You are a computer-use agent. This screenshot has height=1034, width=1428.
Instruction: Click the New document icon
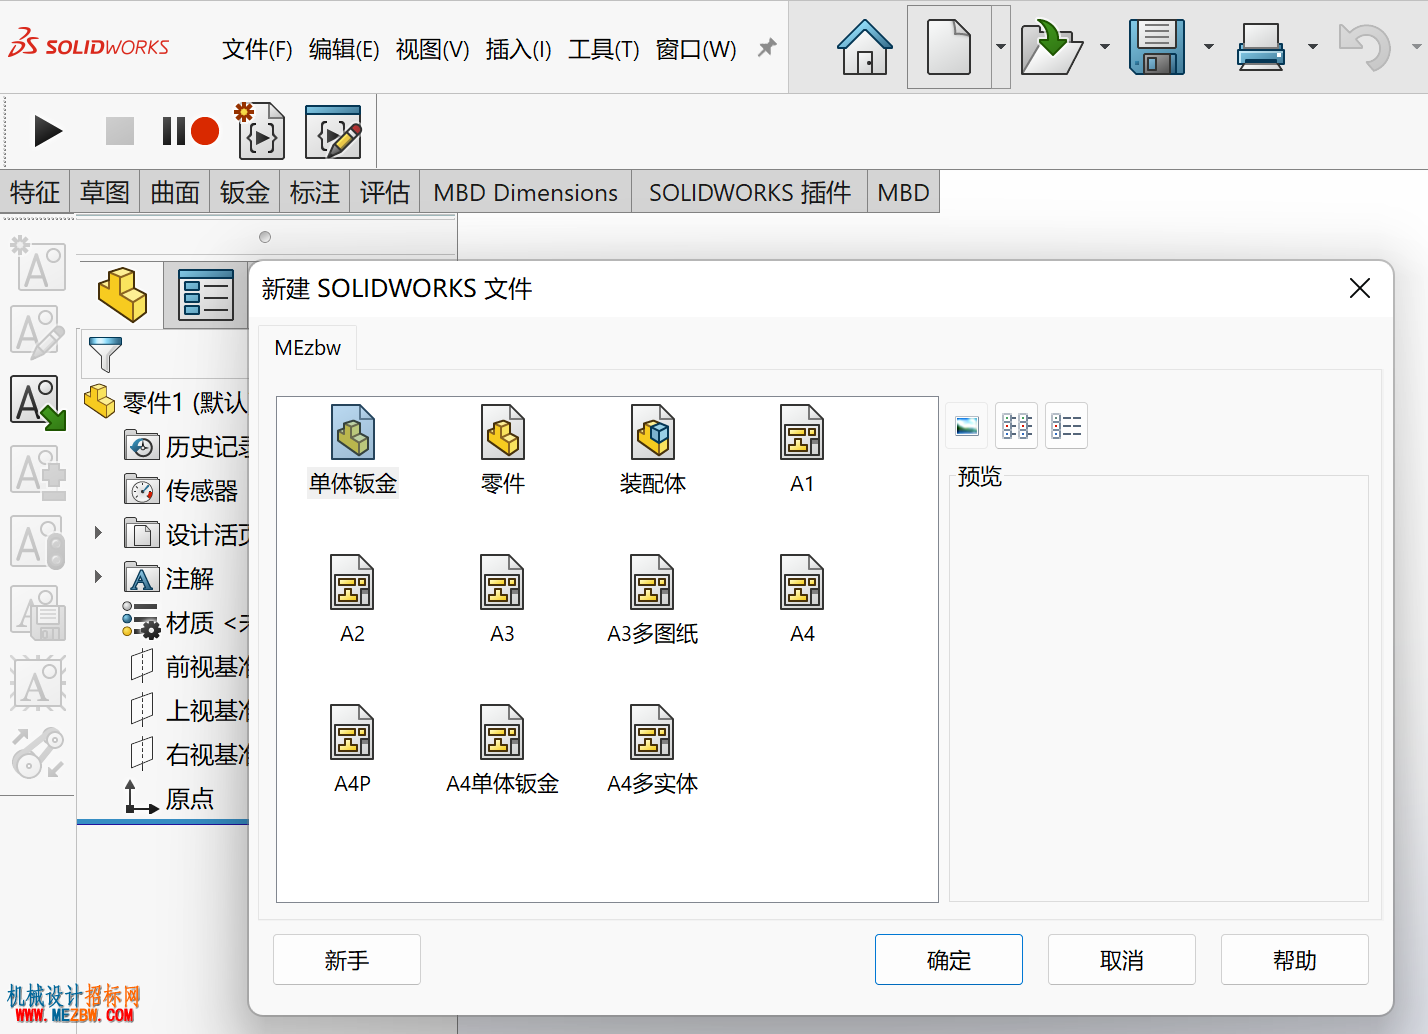click(949, 47)
